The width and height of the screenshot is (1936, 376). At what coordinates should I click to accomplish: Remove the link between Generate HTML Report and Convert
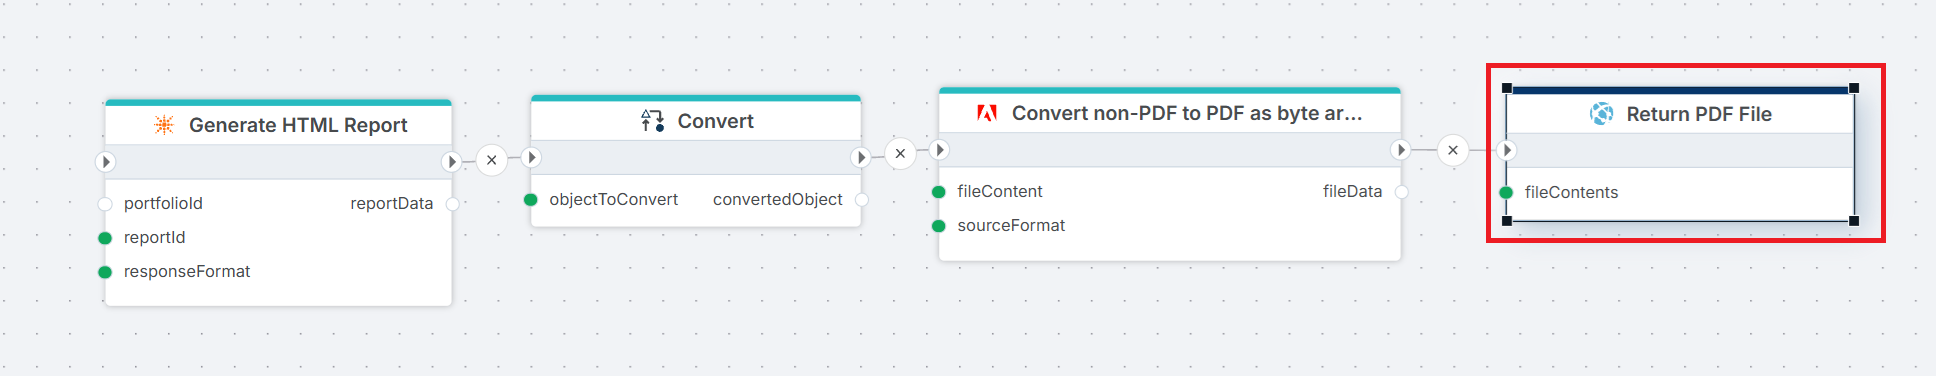tap(492, 160)
